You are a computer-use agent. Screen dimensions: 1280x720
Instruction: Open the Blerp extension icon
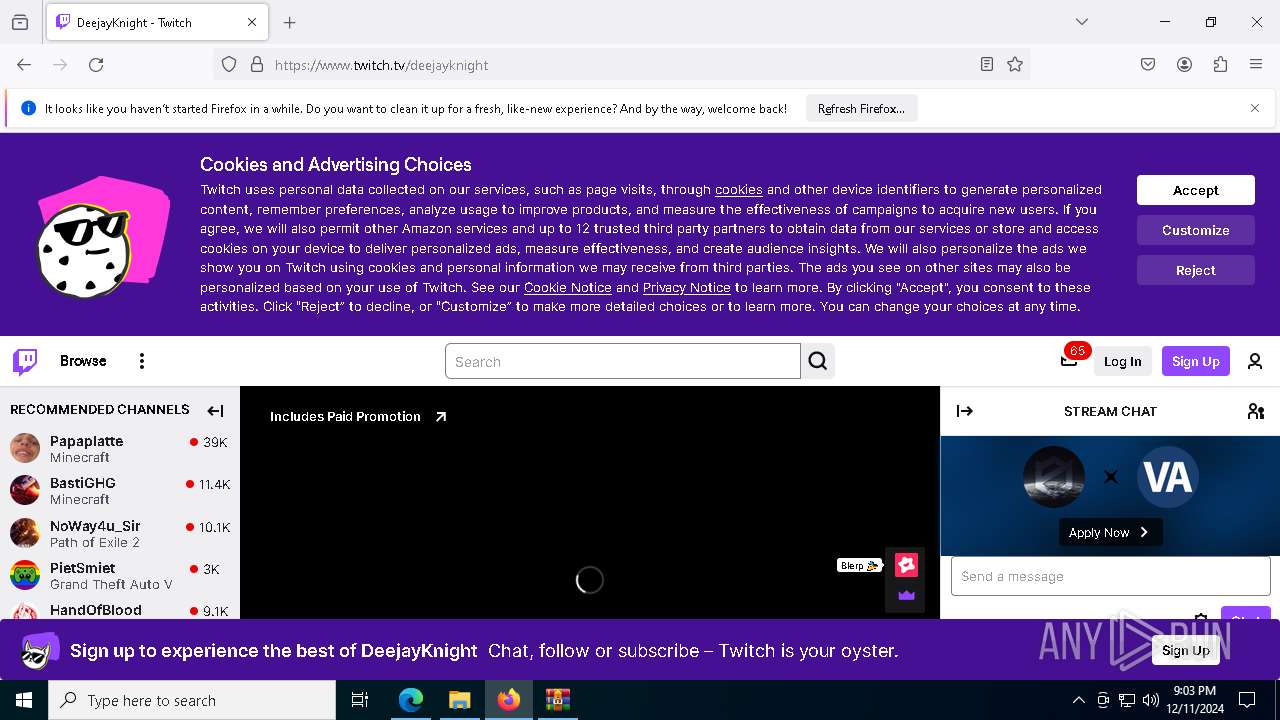pyautogui.click(x=906, y=565)
